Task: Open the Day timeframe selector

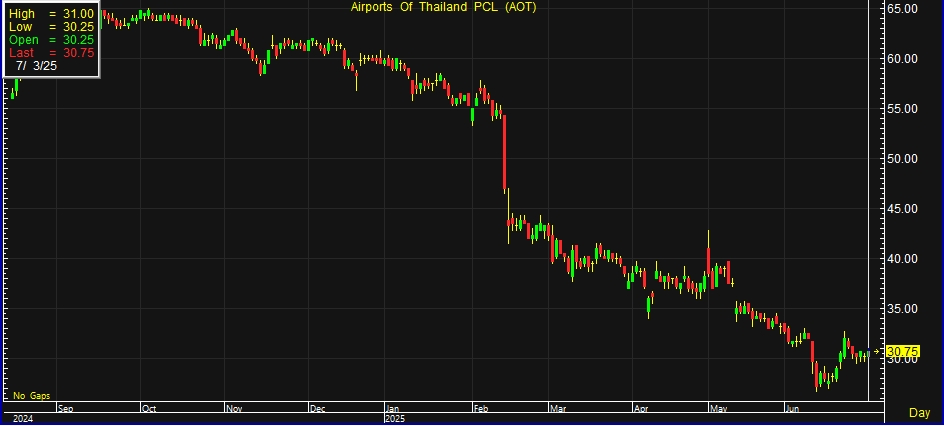Action: coord(919,413)
